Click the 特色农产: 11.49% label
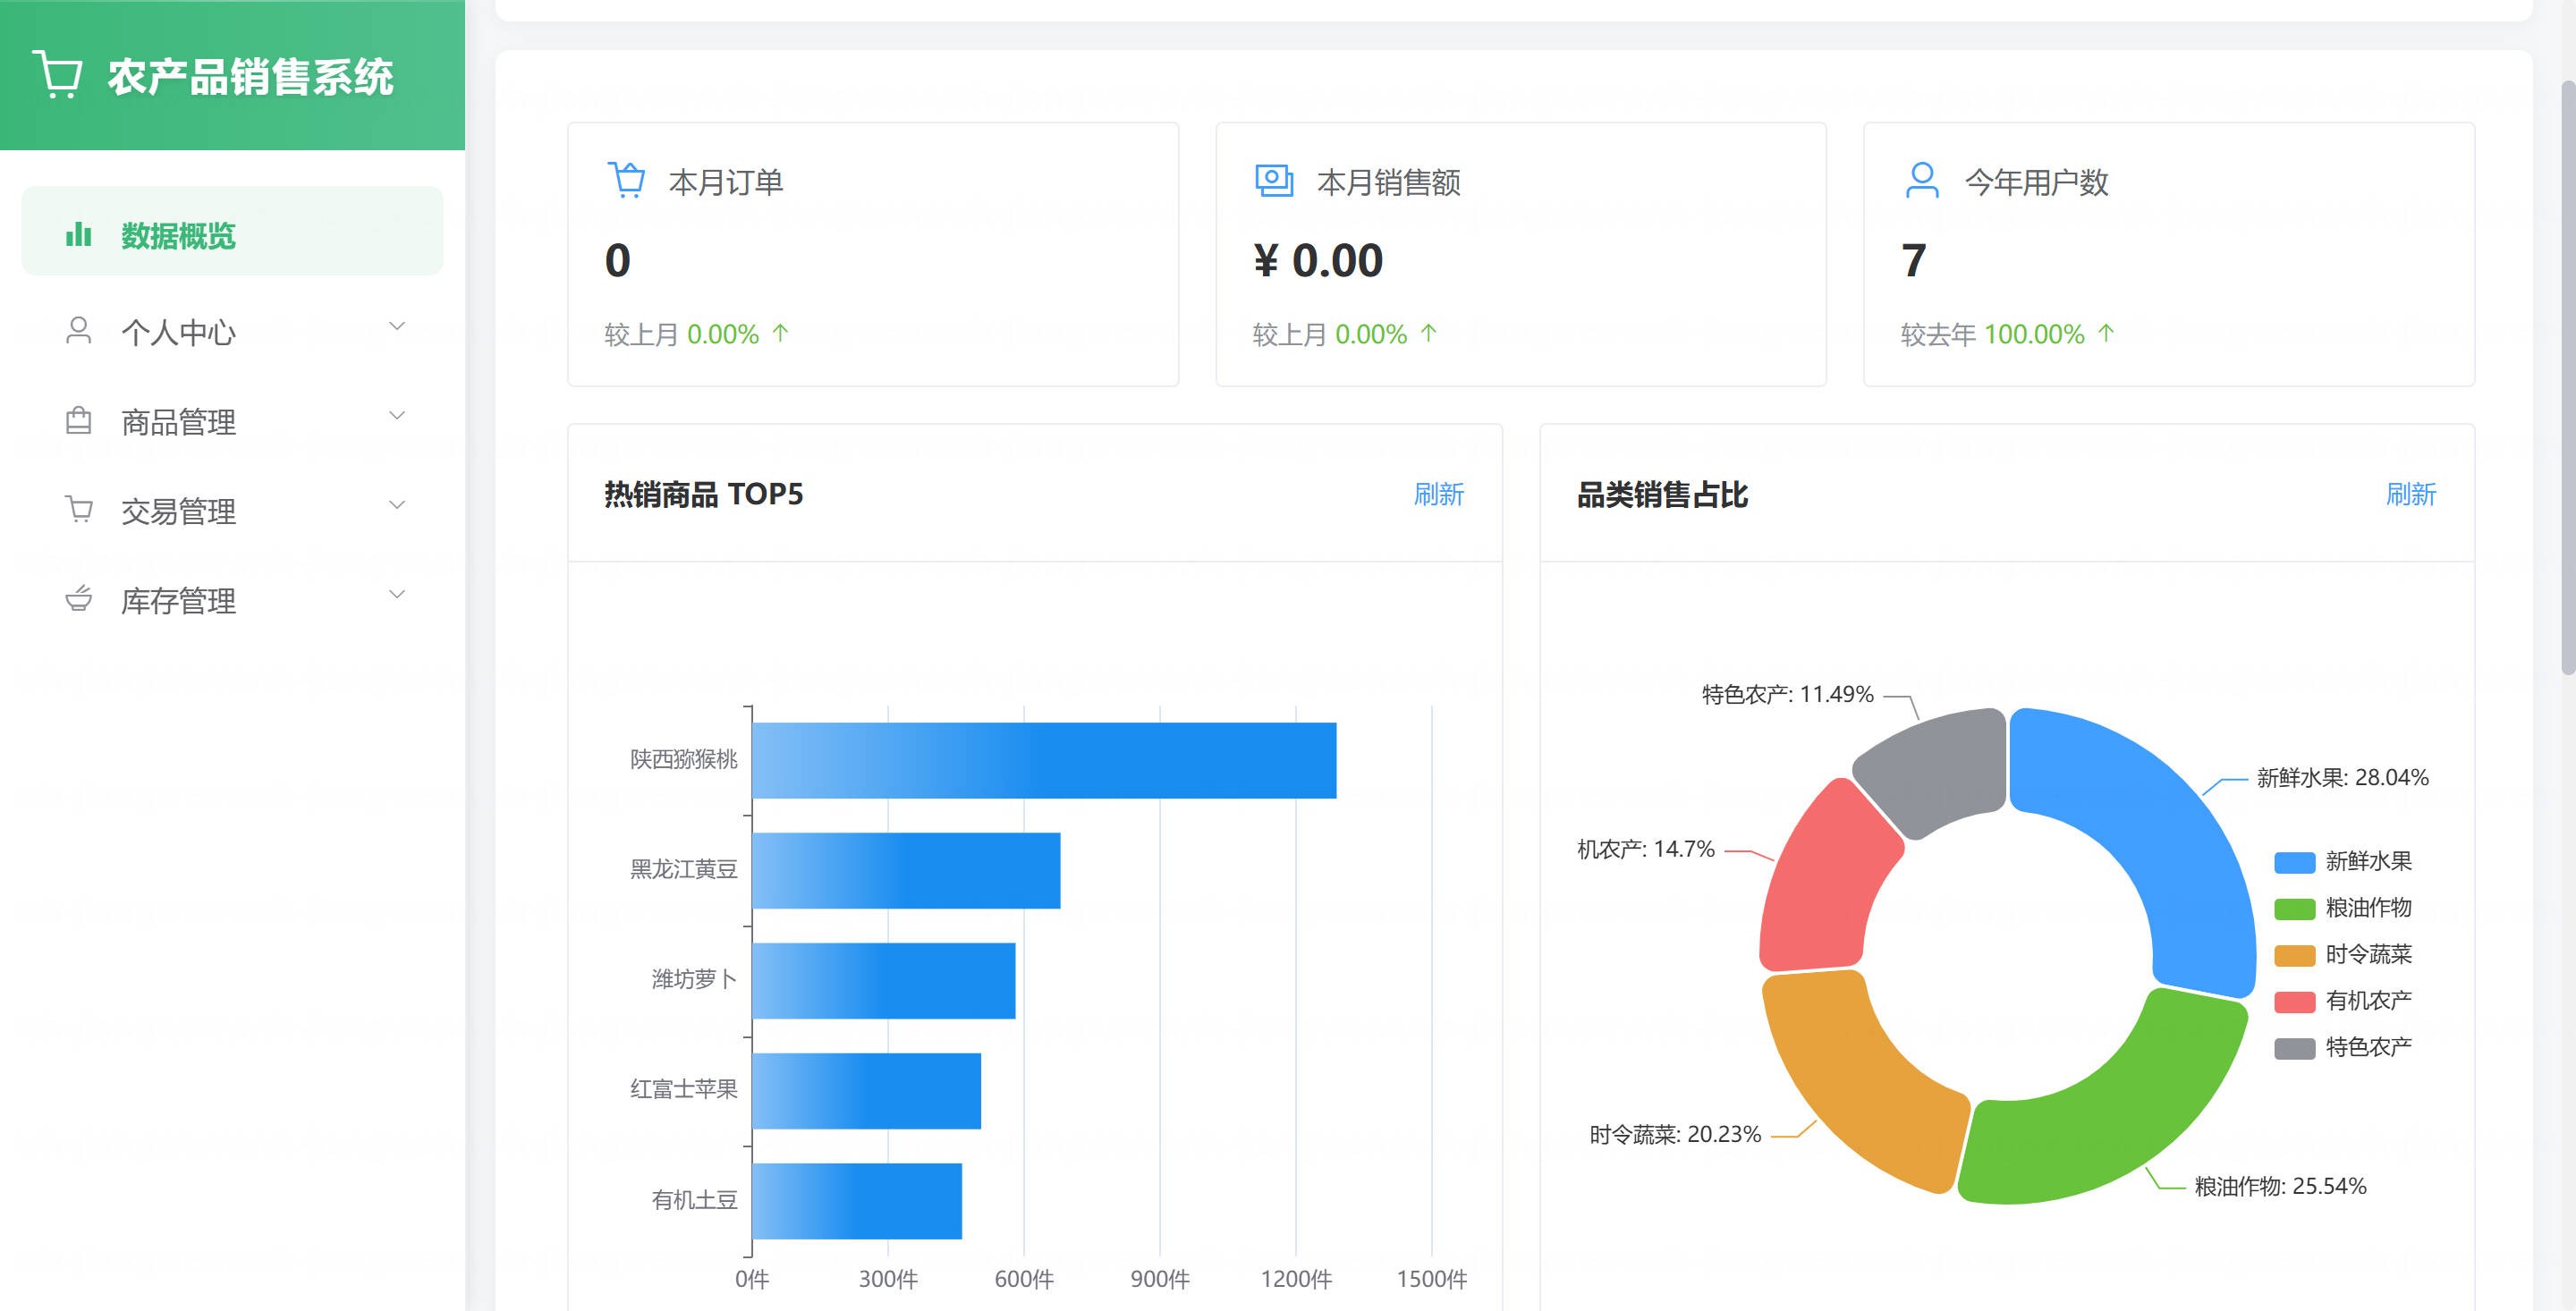The image size is (2576, 1311). click(x=1788, y=694)
